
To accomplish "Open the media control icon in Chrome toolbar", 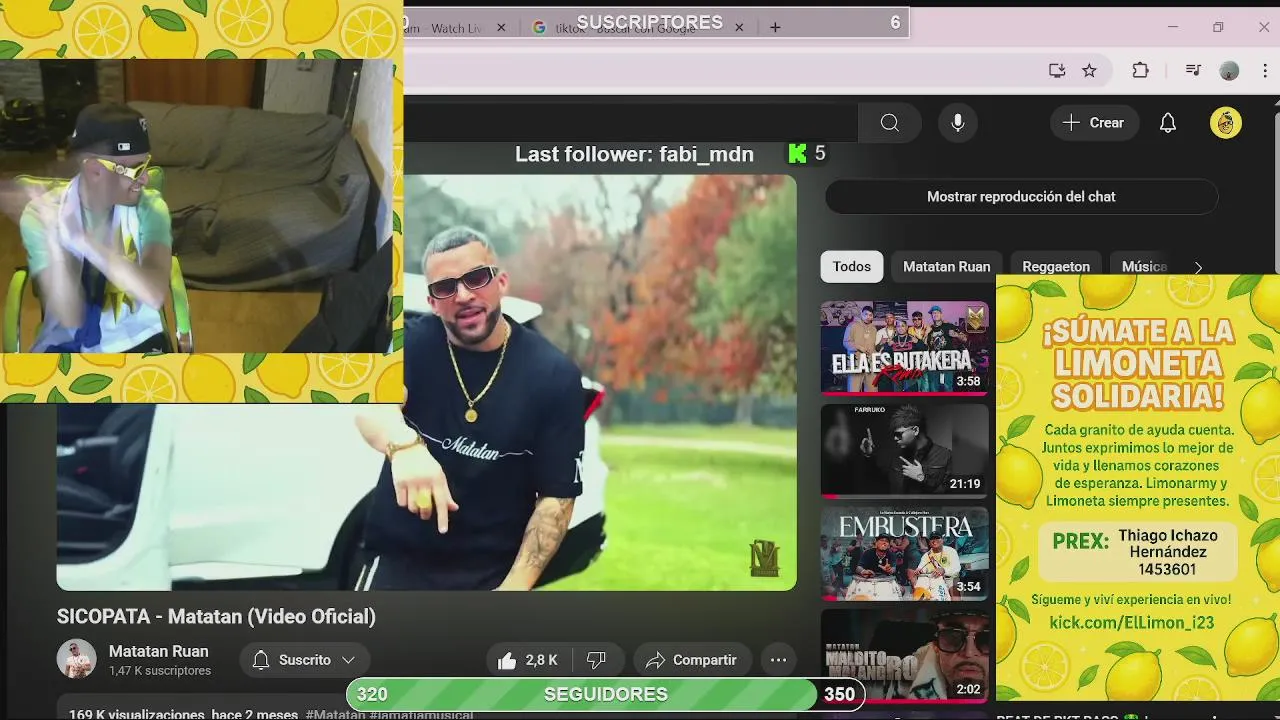I will click(1192, 70).
